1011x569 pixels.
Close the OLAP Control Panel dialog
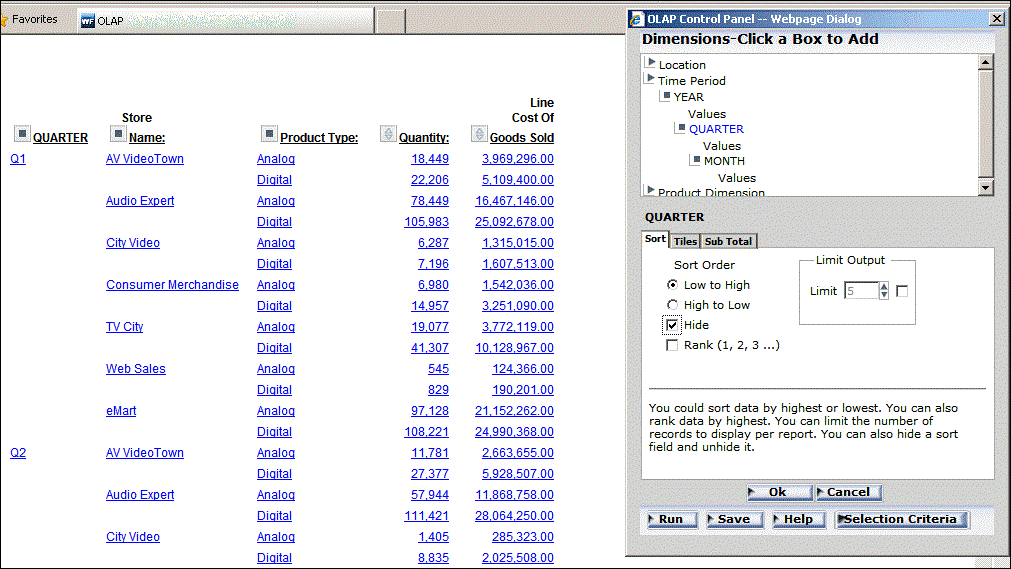[x=997, y=19]
